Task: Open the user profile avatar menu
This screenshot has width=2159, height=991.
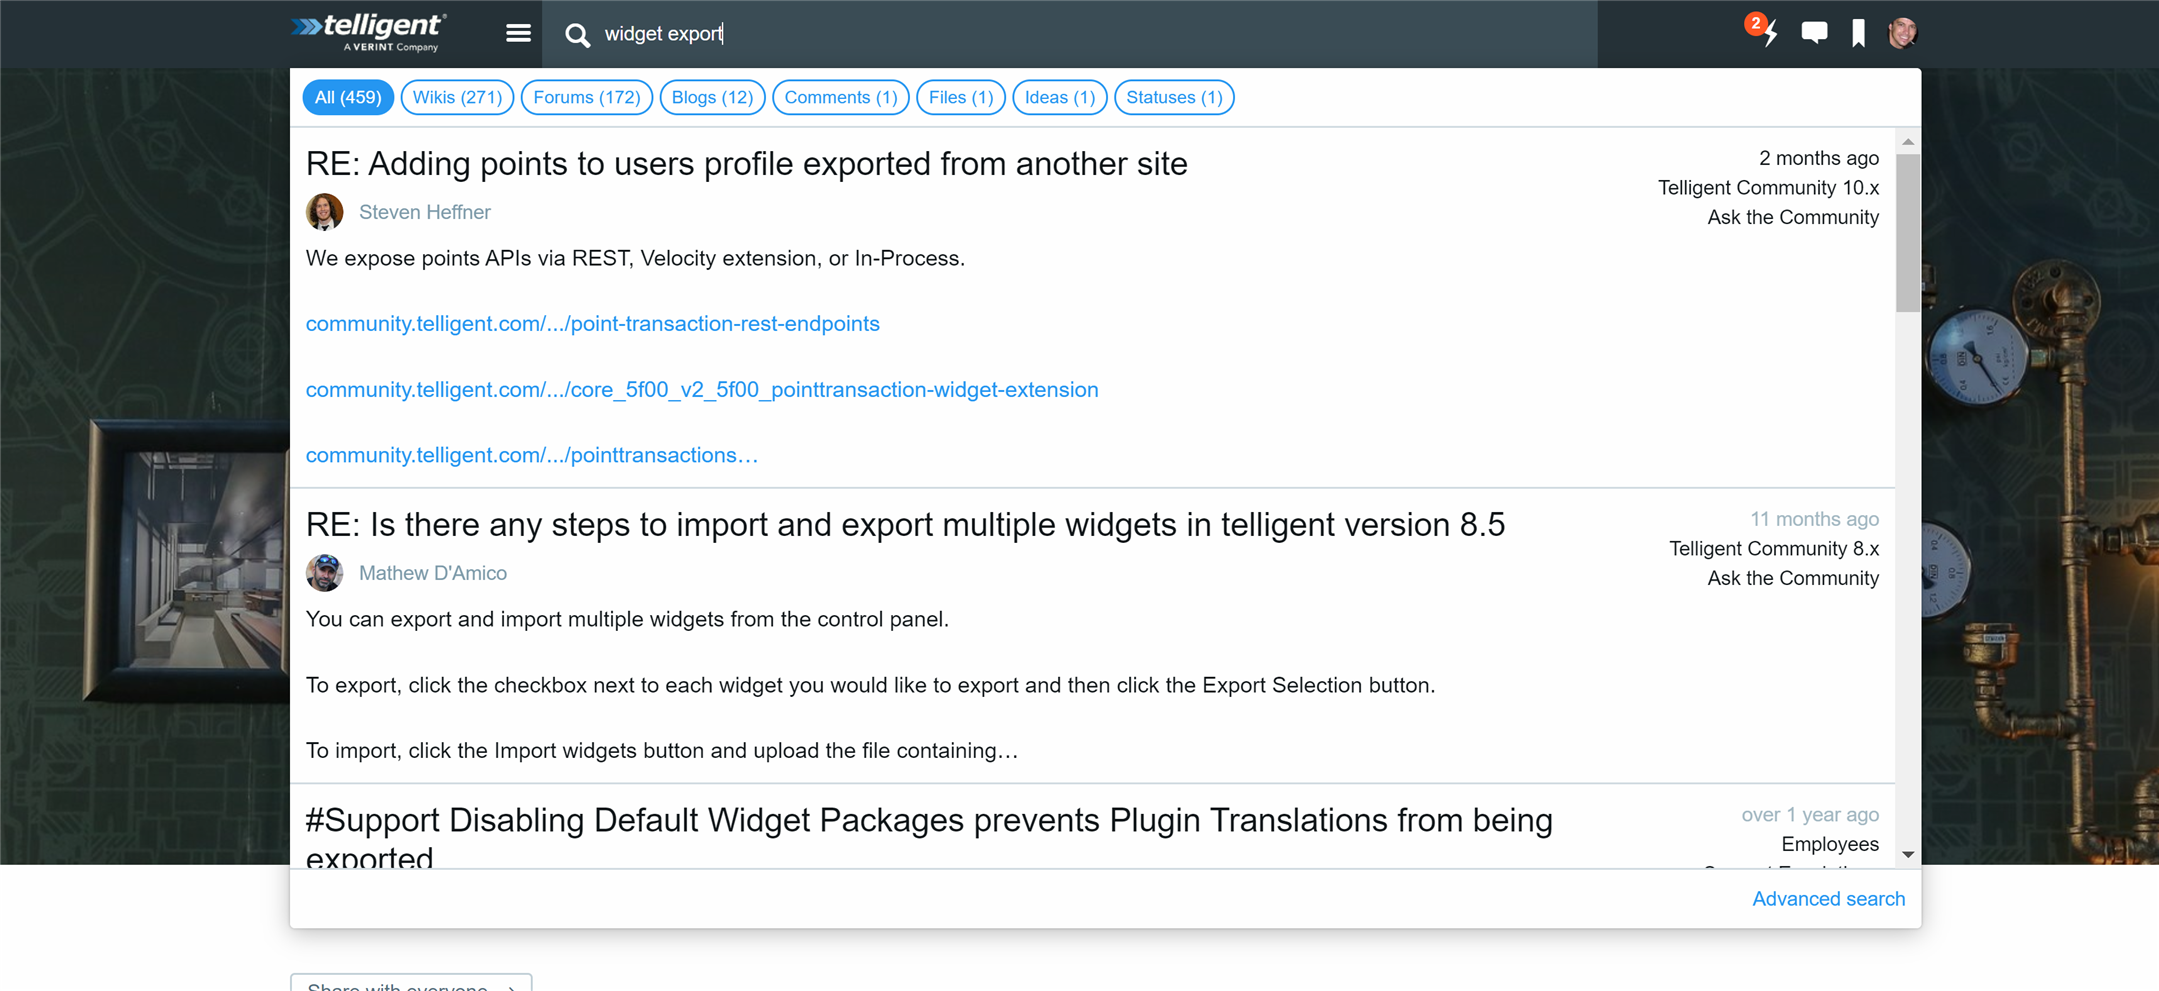Action: (x=1902, y=33)
